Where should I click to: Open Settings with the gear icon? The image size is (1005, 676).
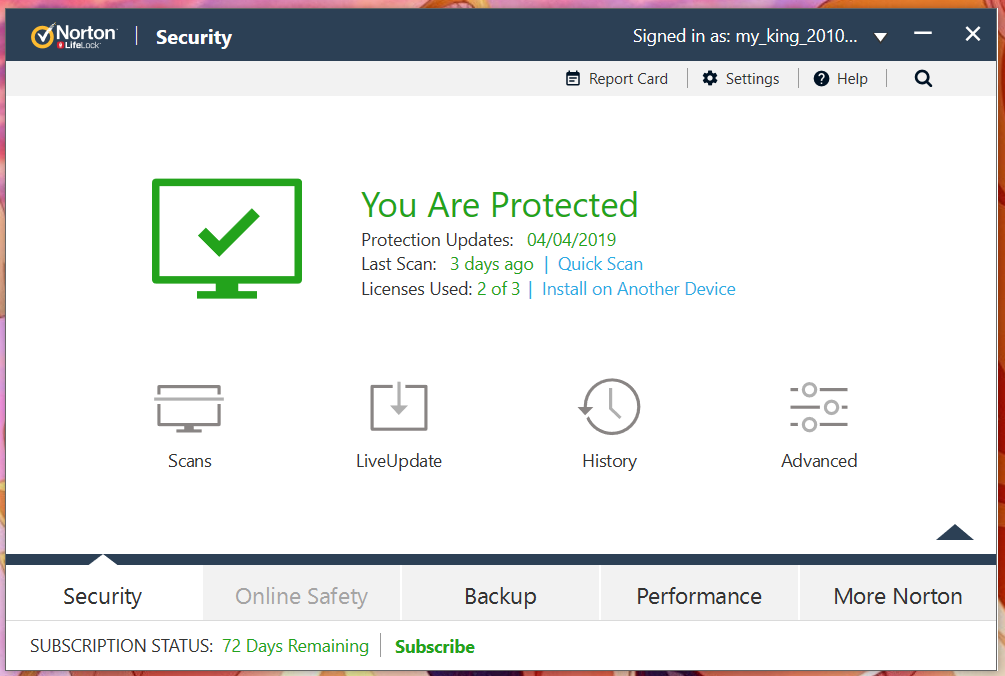coord(710,78)
